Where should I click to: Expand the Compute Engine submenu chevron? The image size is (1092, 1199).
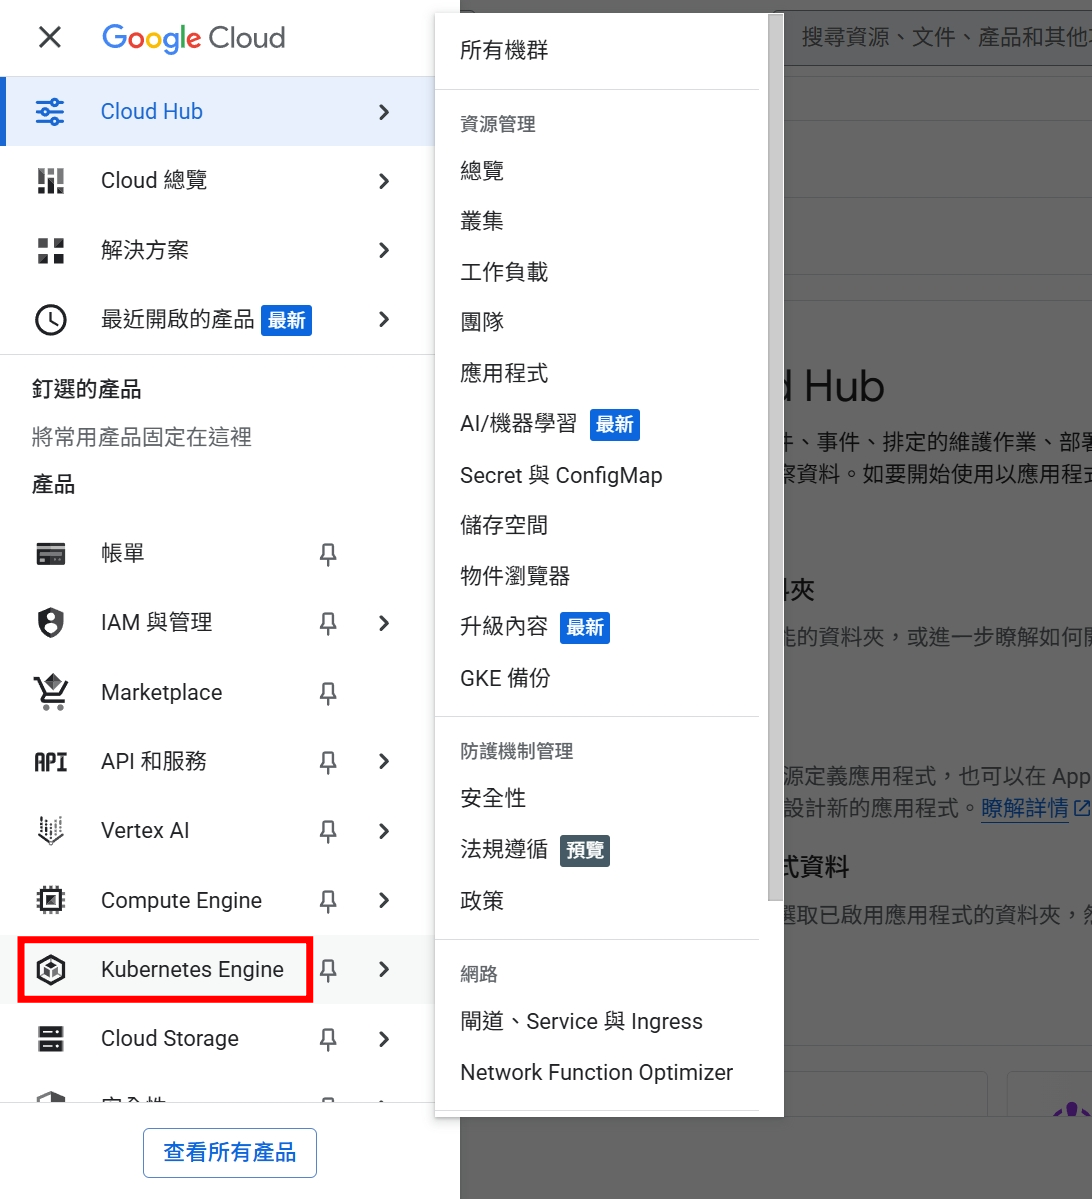pos(384,901)
